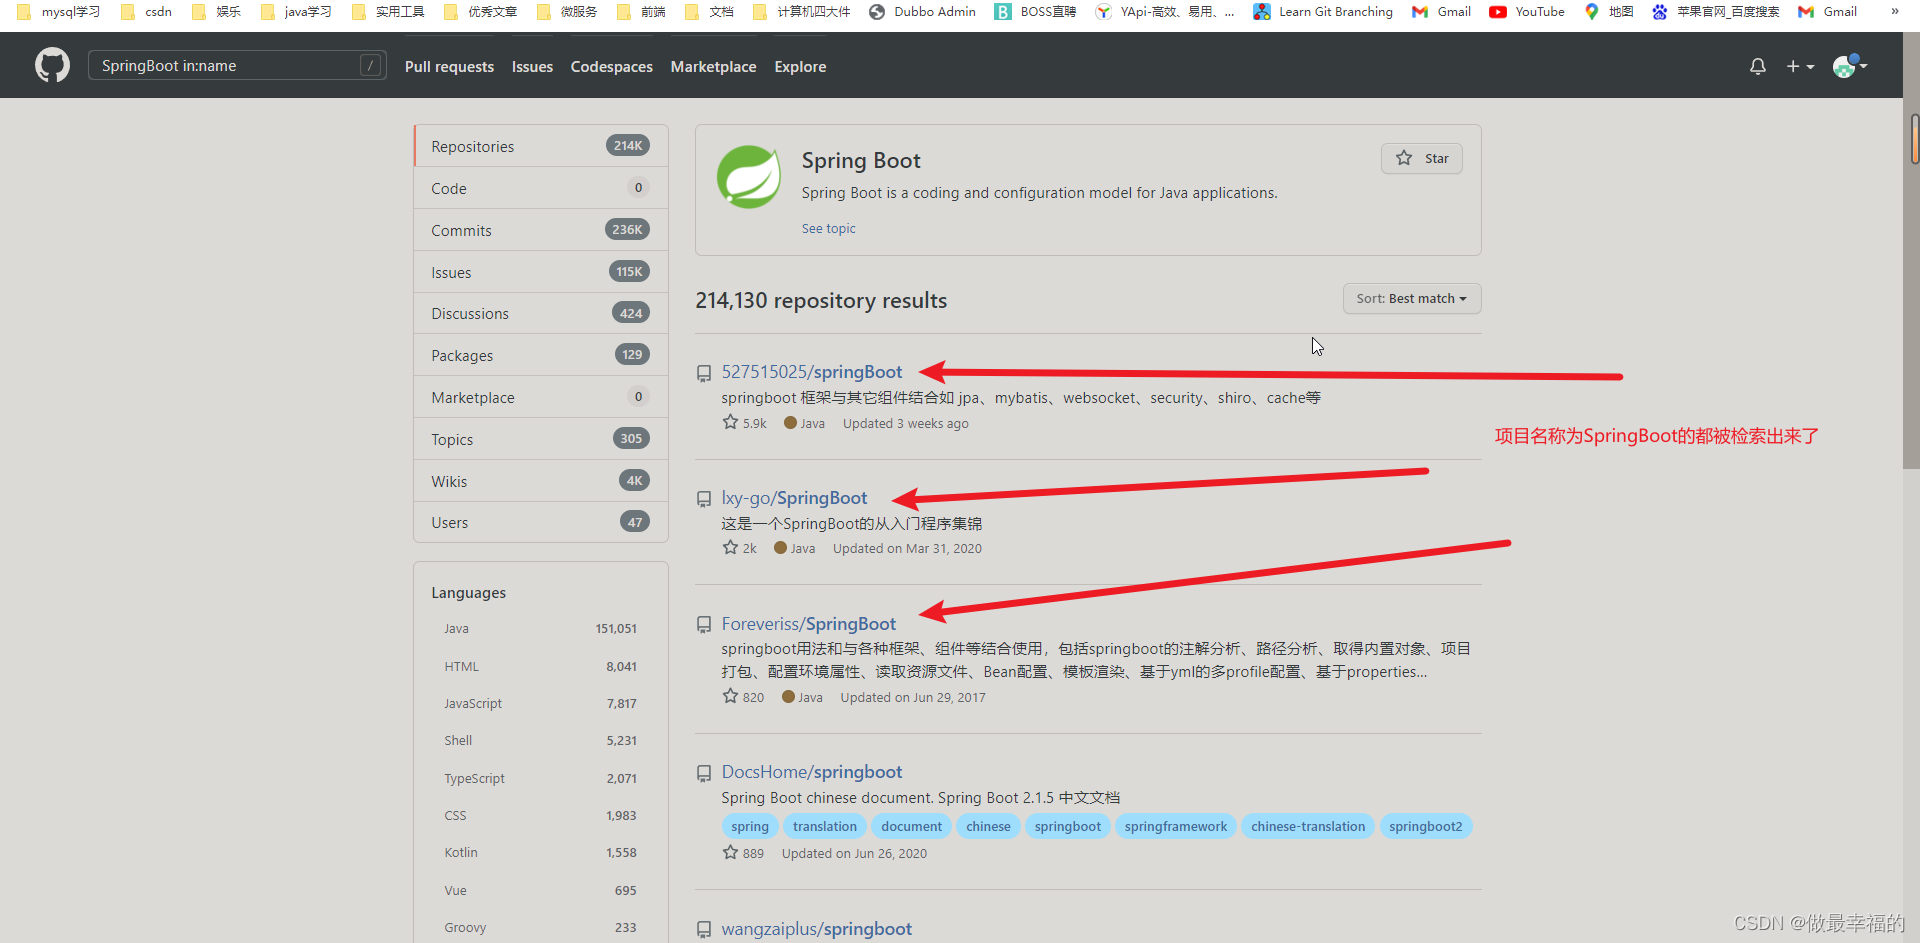Click the springframework topic tag

click(x=1176, y=826)
